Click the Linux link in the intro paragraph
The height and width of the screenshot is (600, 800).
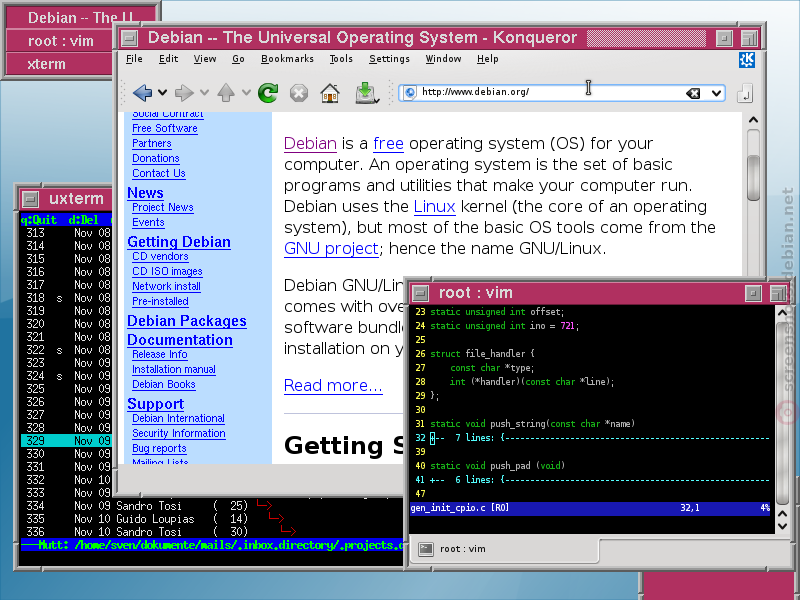pyautogui.click(x=435, y=207)
